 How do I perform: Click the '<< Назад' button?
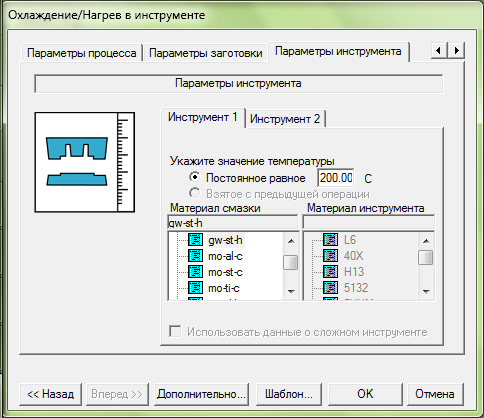pos(50,394)
